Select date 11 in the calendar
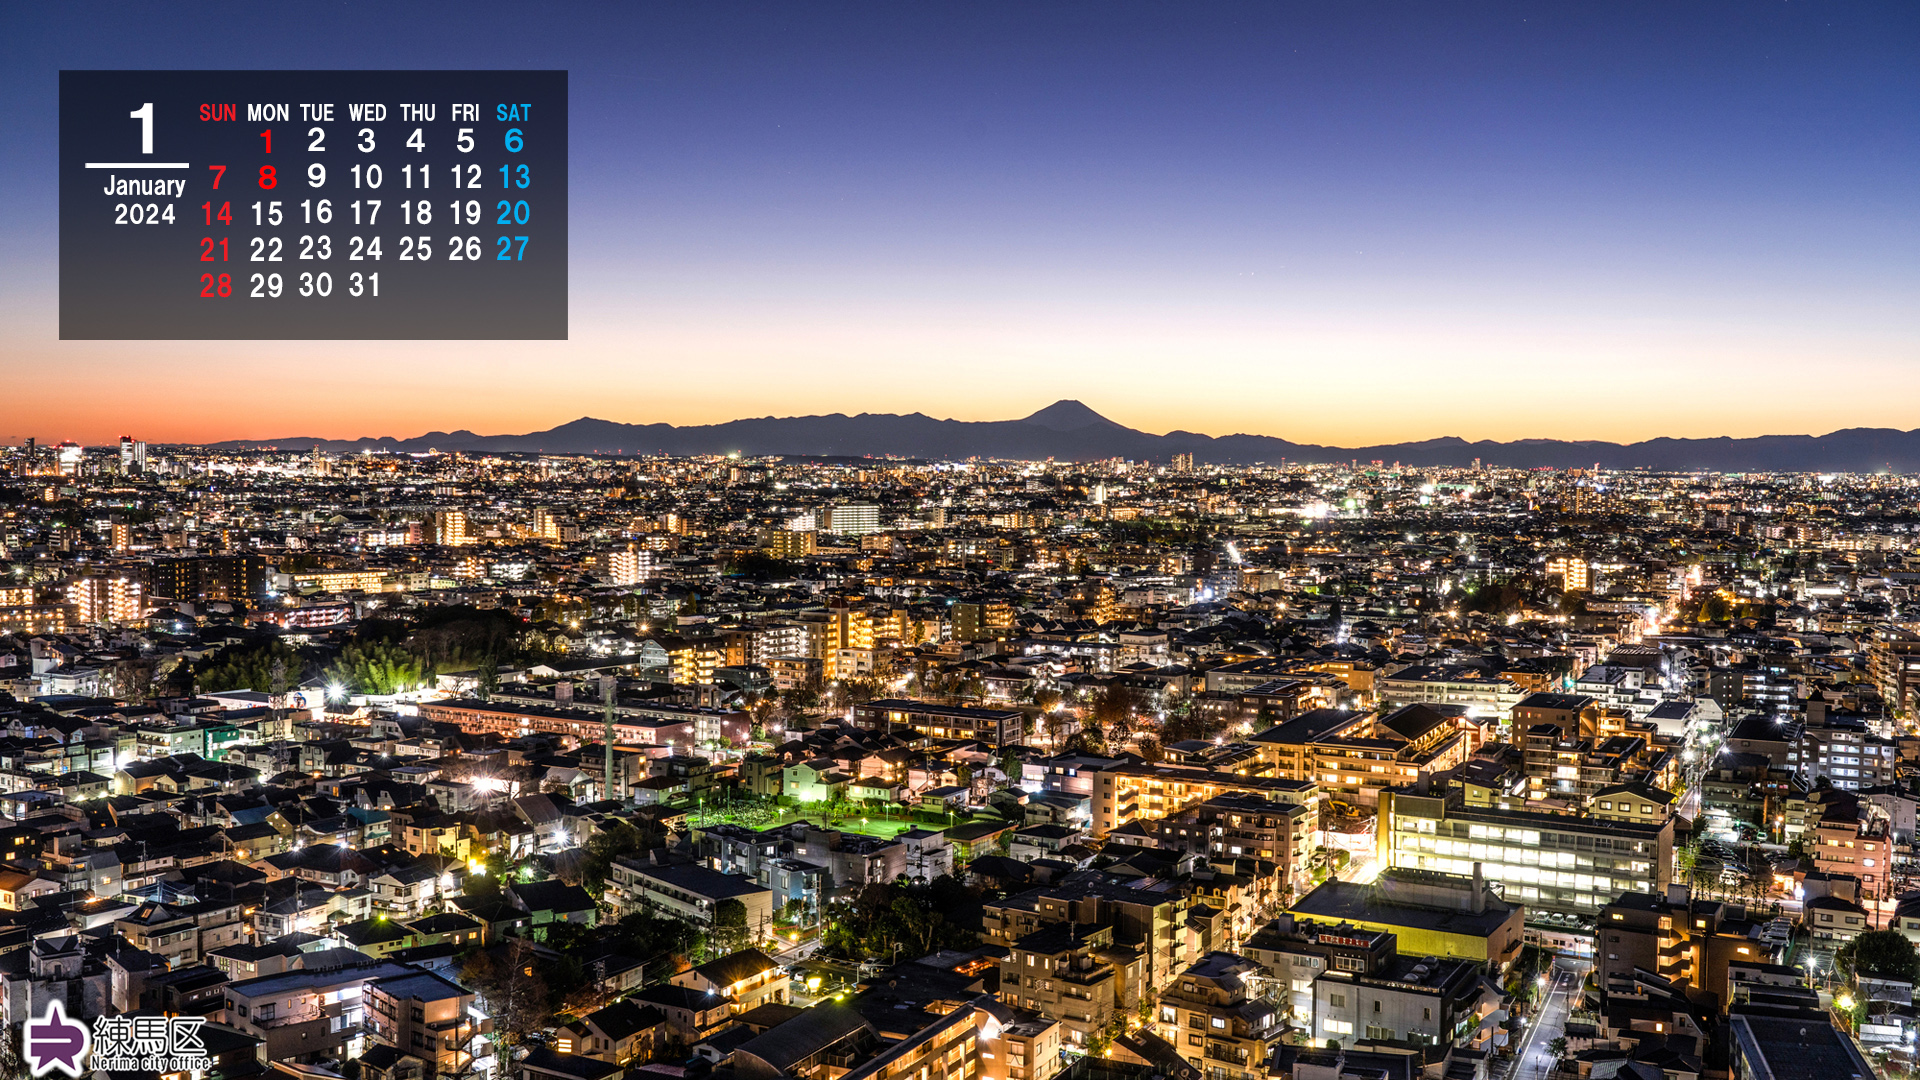Screen dimensions: 1920x1080 click(416, 177)
